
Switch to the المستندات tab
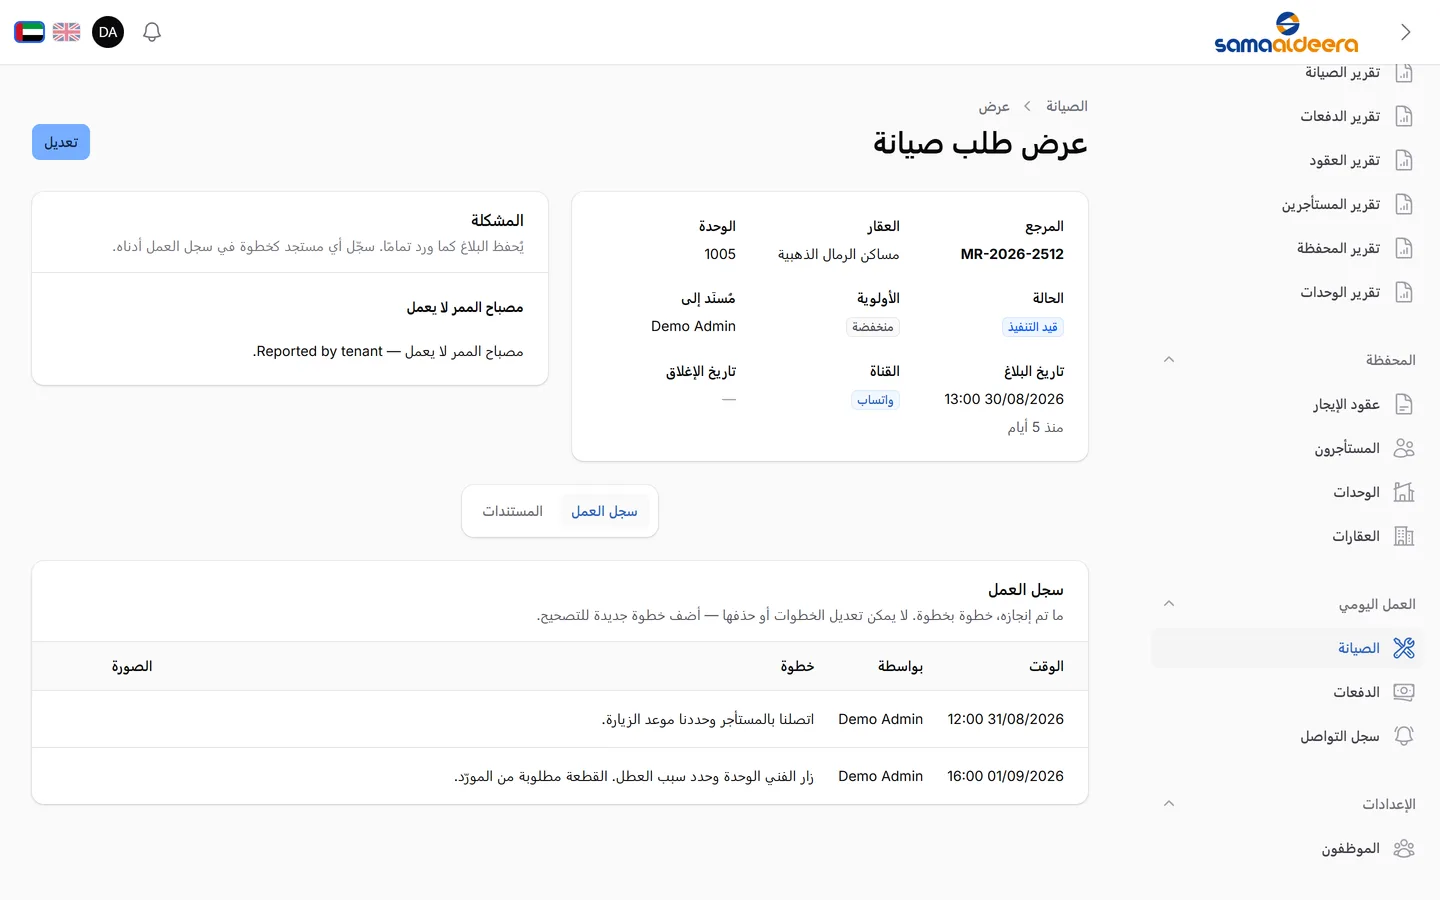pos(513,511)
